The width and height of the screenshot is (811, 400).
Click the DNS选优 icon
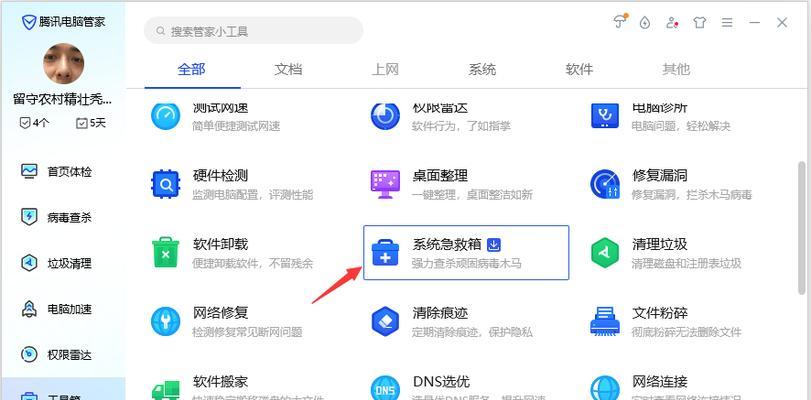click(385, 388)
